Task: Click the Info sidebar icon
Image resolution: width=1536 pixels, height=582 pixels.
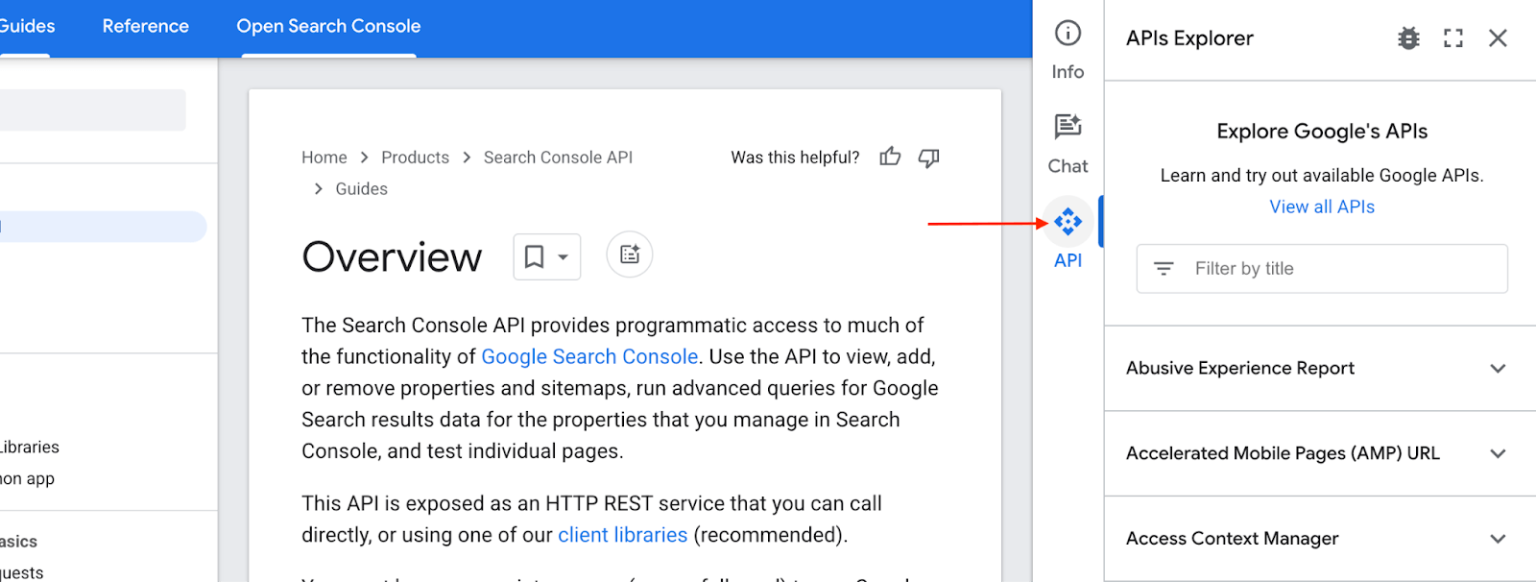Action: pyautogui.click(x=1067, y=32)
